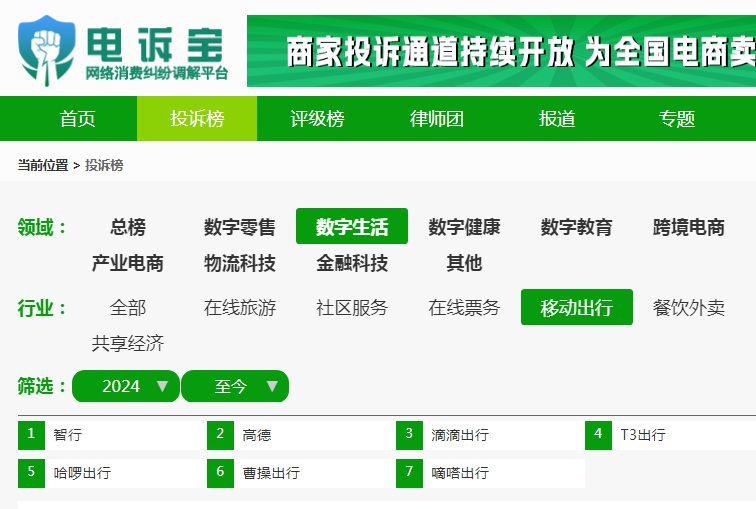756x509 pixels.
Task: Choose the 数字零售 domain
Action: 240,227
